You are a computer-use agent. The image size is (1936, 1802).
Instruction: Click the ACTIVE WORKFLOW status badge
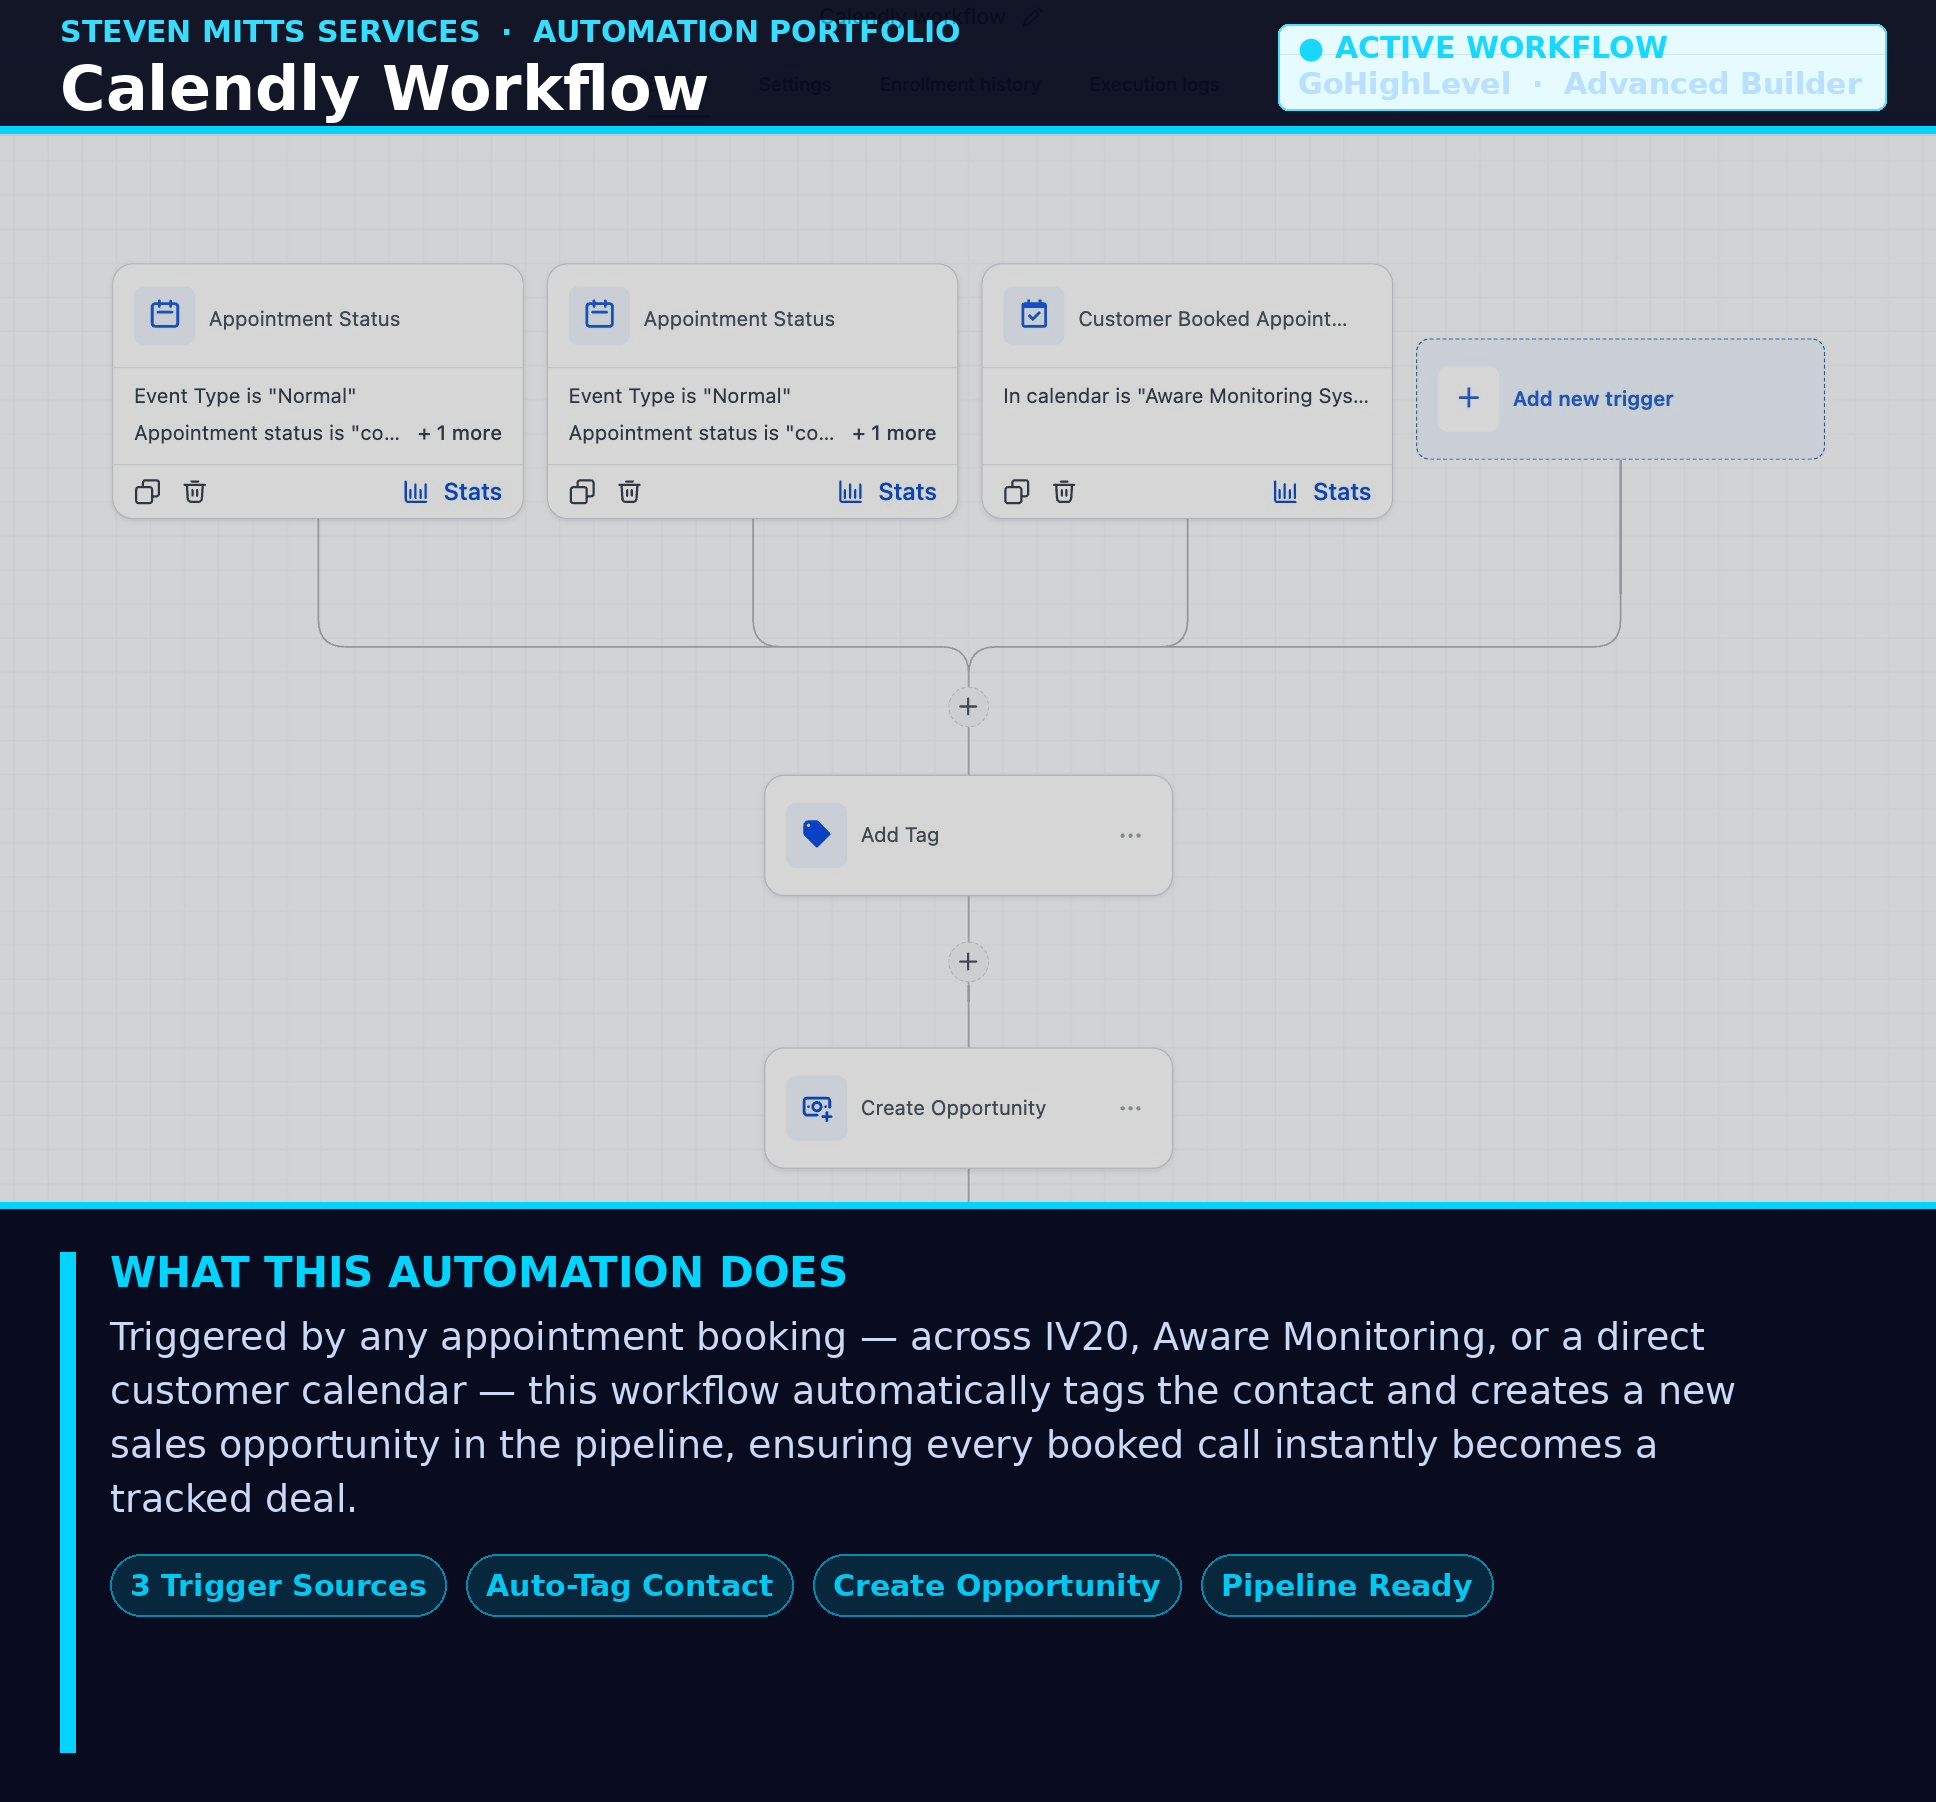click(1582, 67)
